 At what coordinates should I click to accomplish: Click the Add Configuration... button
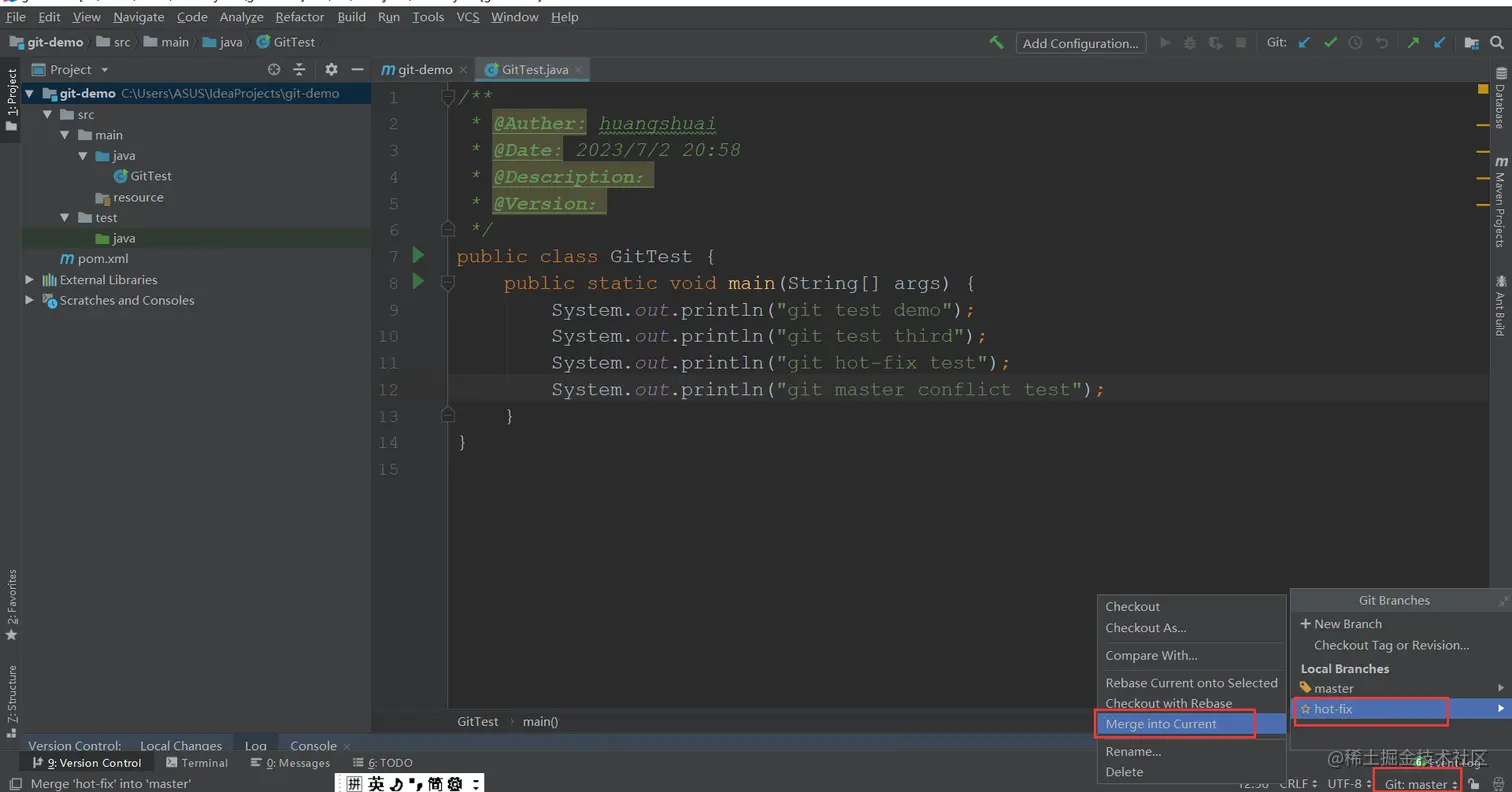tap(1081, 43)
